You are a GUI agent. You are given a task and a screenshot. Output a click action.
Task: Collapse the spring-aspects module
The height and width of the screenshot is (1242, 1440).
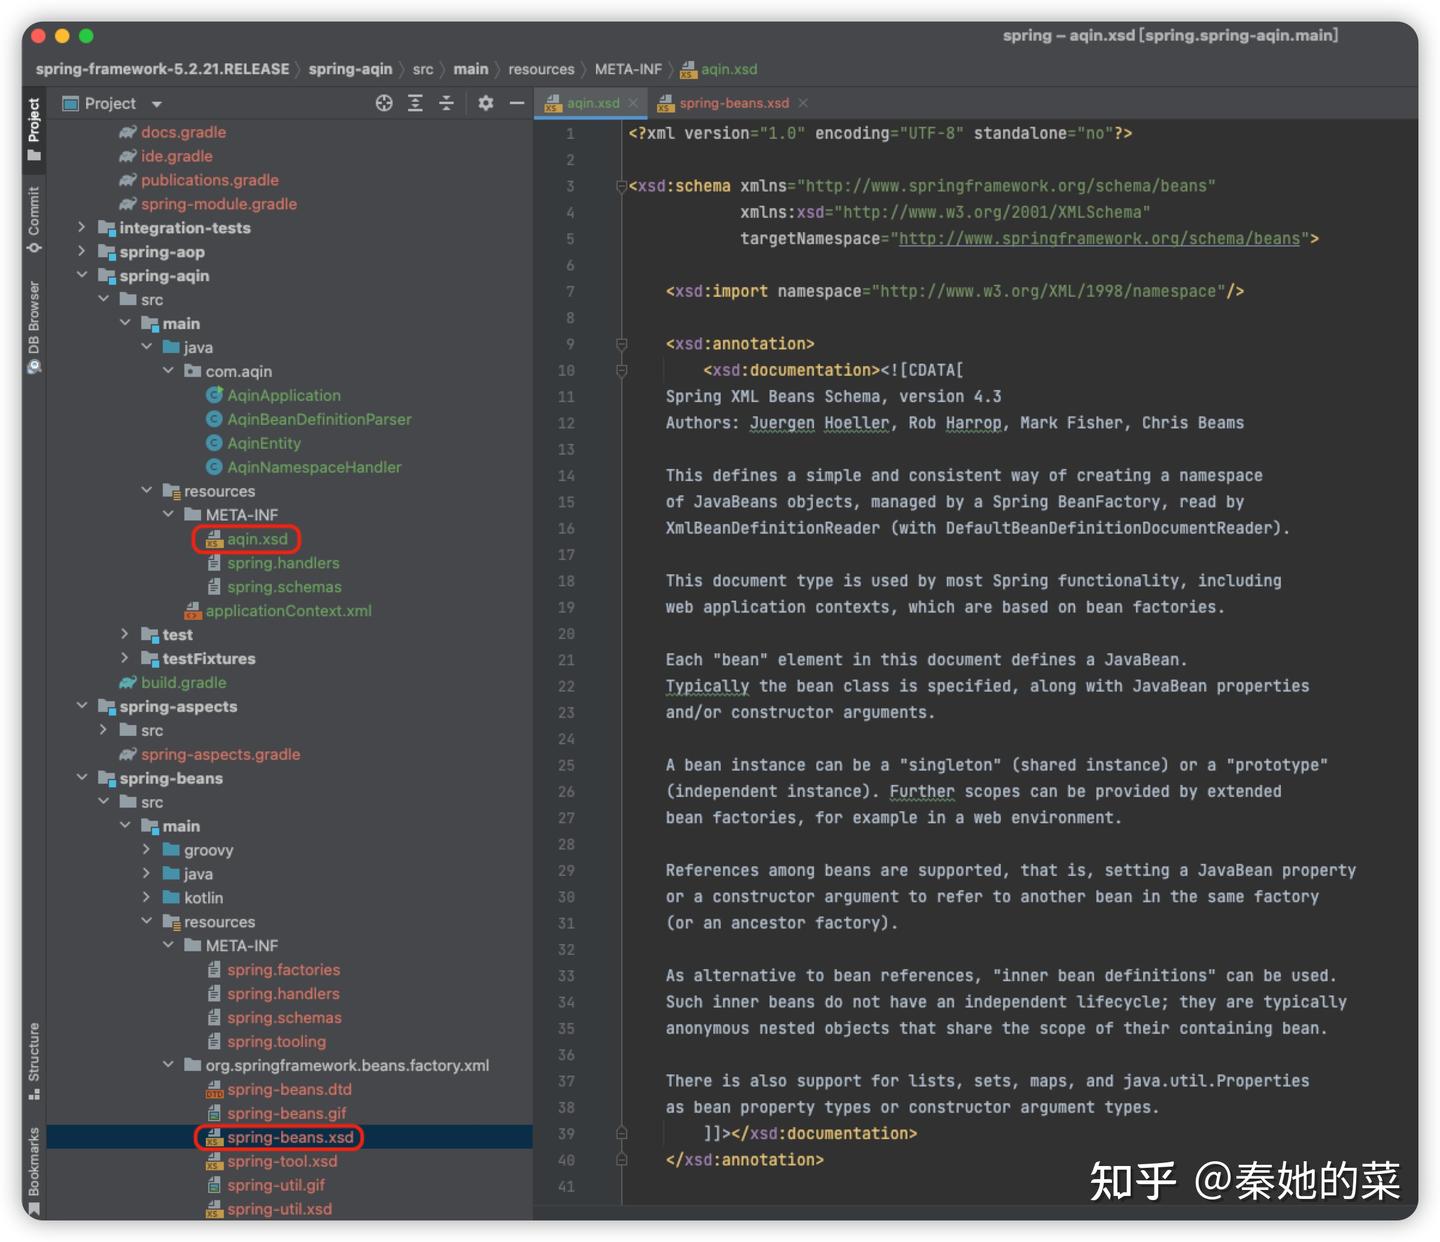(82, 706)
